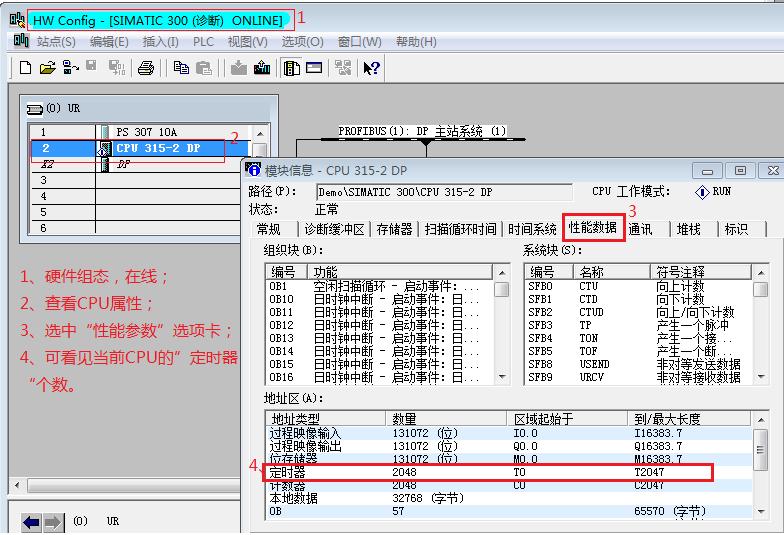Viewport: 784px width, 535px height.
Task: Click the Open ONLINE station toolbar icon
Action: (x=70, y=68)
